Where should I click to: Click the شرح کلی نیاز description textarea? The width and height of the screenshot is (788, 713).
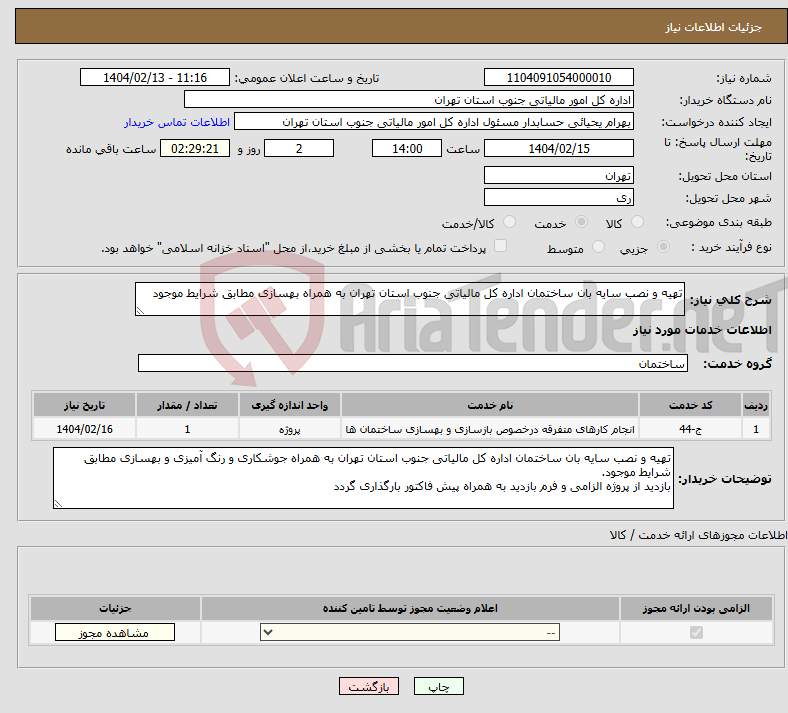pos(410,299)
